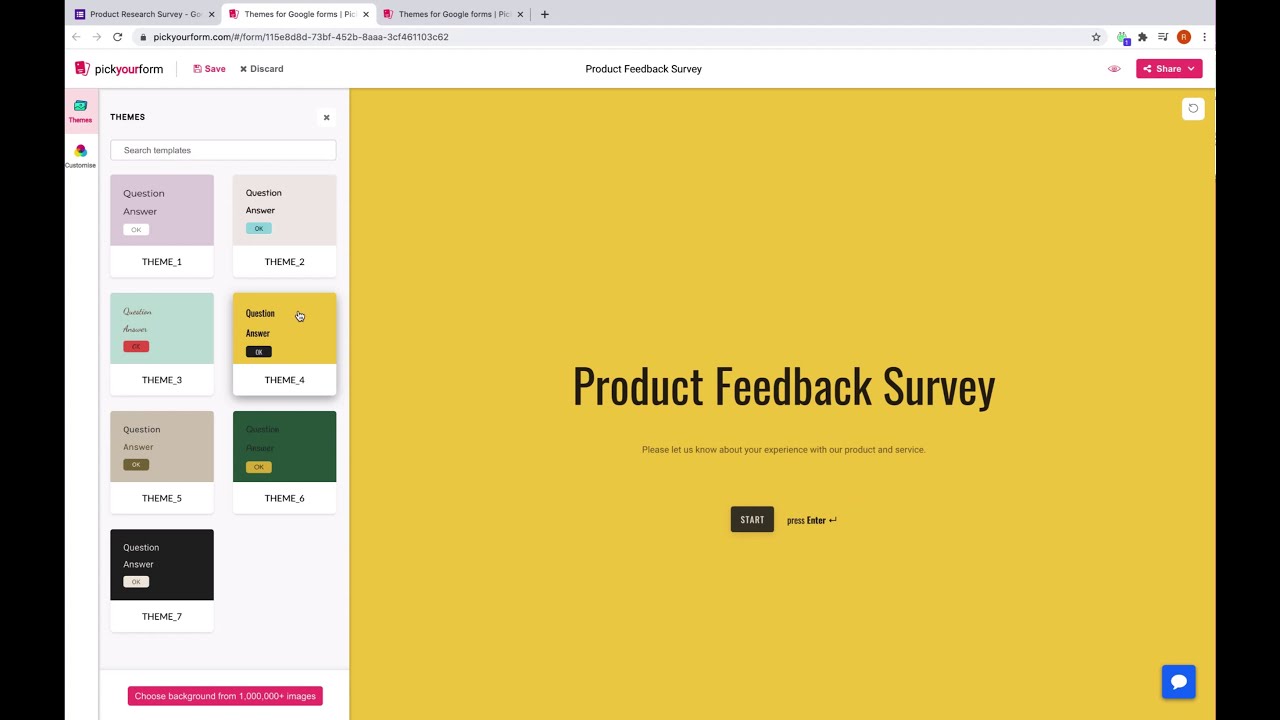Click the pickyourform logo
Screen dimensions: 1280x720
(x=119, y=69)
